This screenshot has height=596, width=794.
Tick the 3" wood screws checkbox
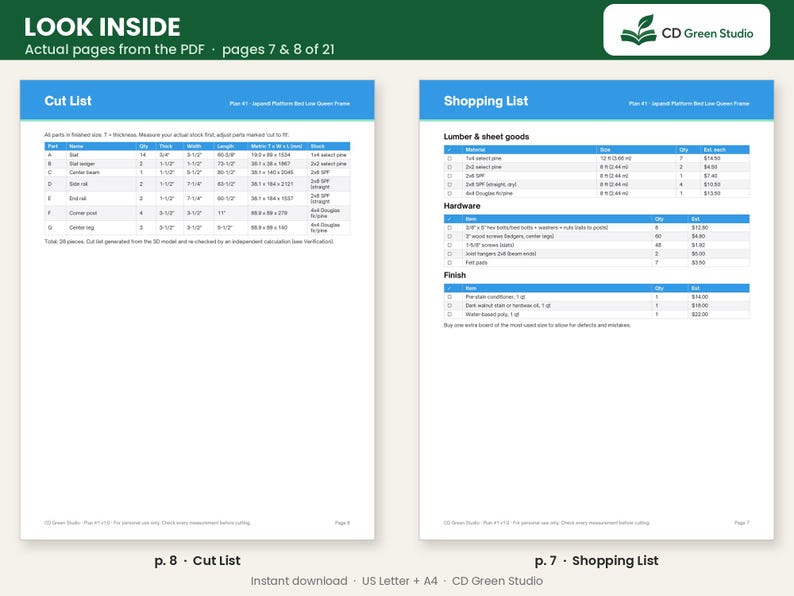449,236
